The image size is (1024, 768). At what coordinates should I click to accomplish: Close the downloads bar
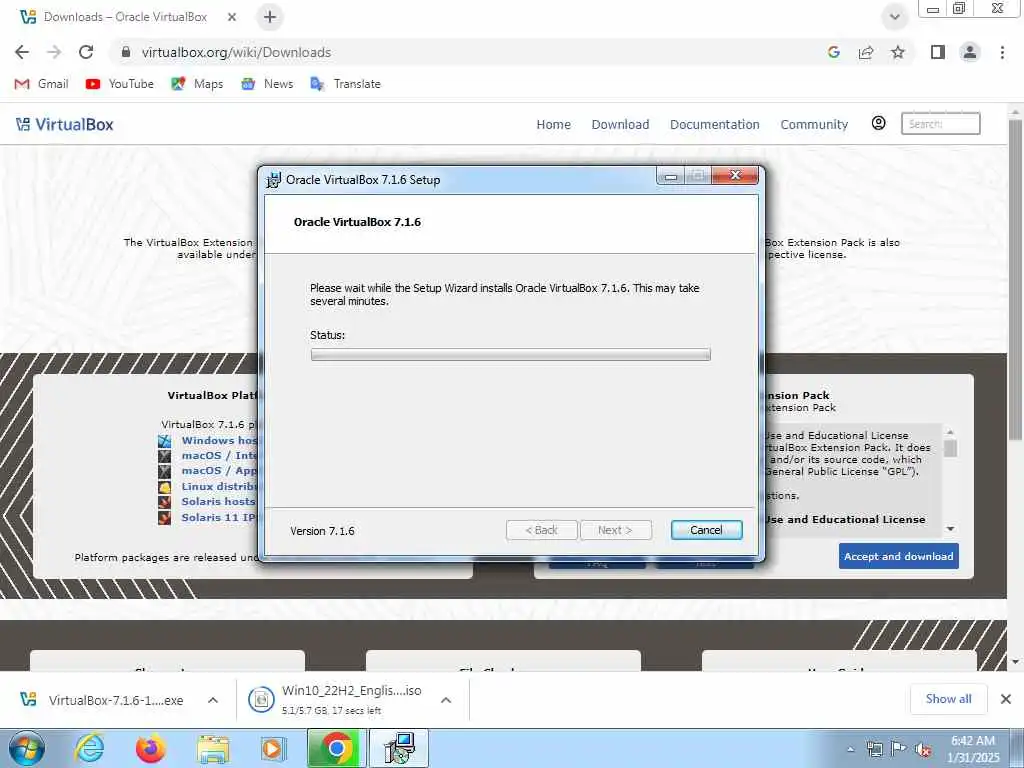tap(1006, 699)
